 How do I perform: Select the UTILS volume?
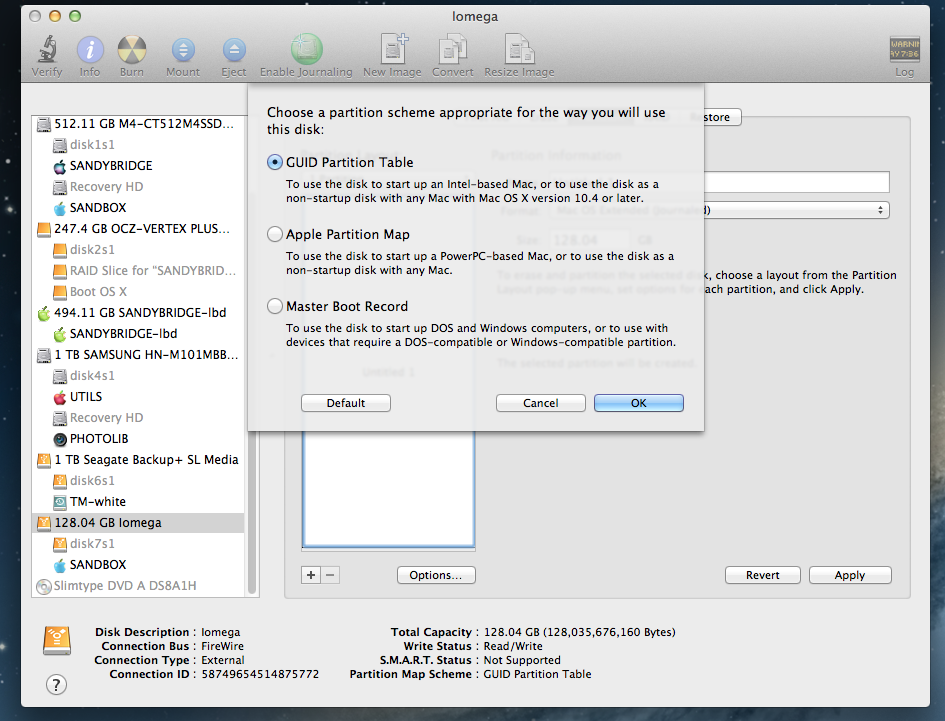(x=138, y=397)
